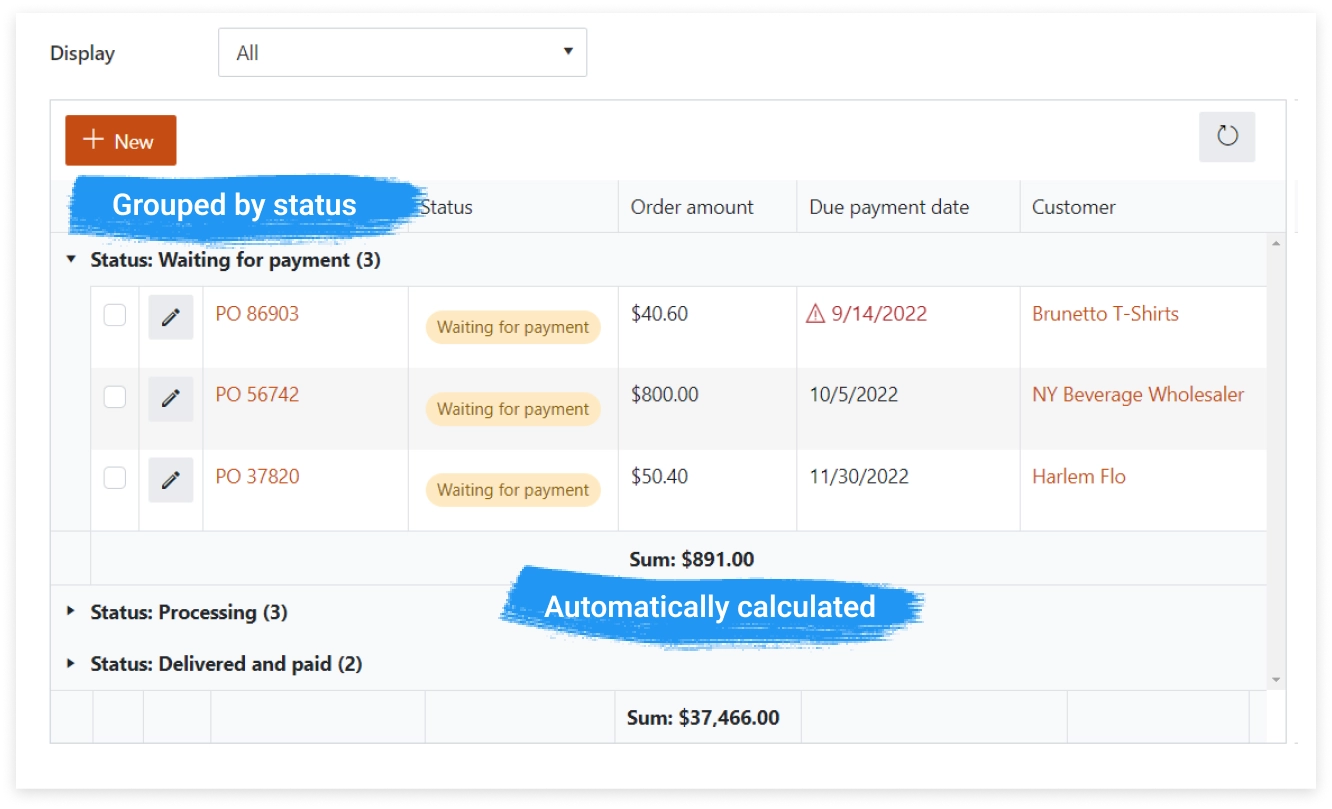Select the checkbox for PO 86903

tap(115, 315)
